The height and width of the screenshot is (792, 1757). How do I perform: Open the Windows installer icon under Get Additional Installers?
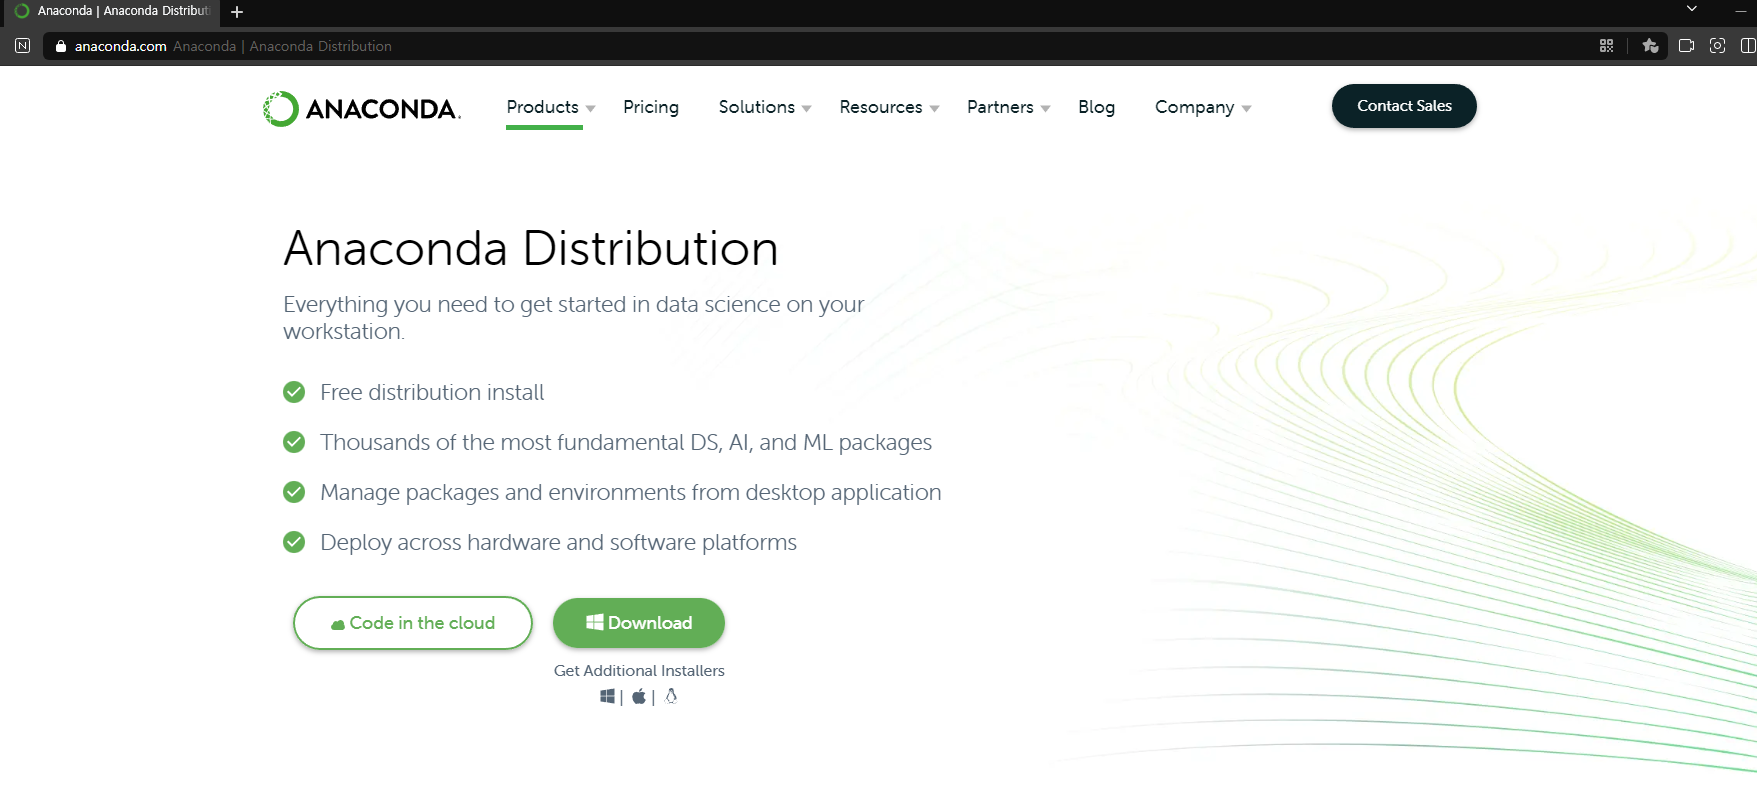(x=607, y=696)
